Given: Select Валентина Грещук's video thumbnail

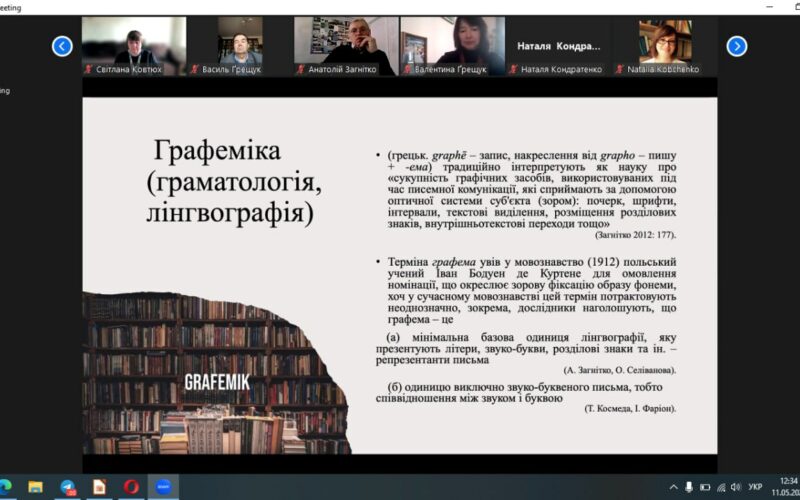Looking at the screenshot, I should point(452,46).
